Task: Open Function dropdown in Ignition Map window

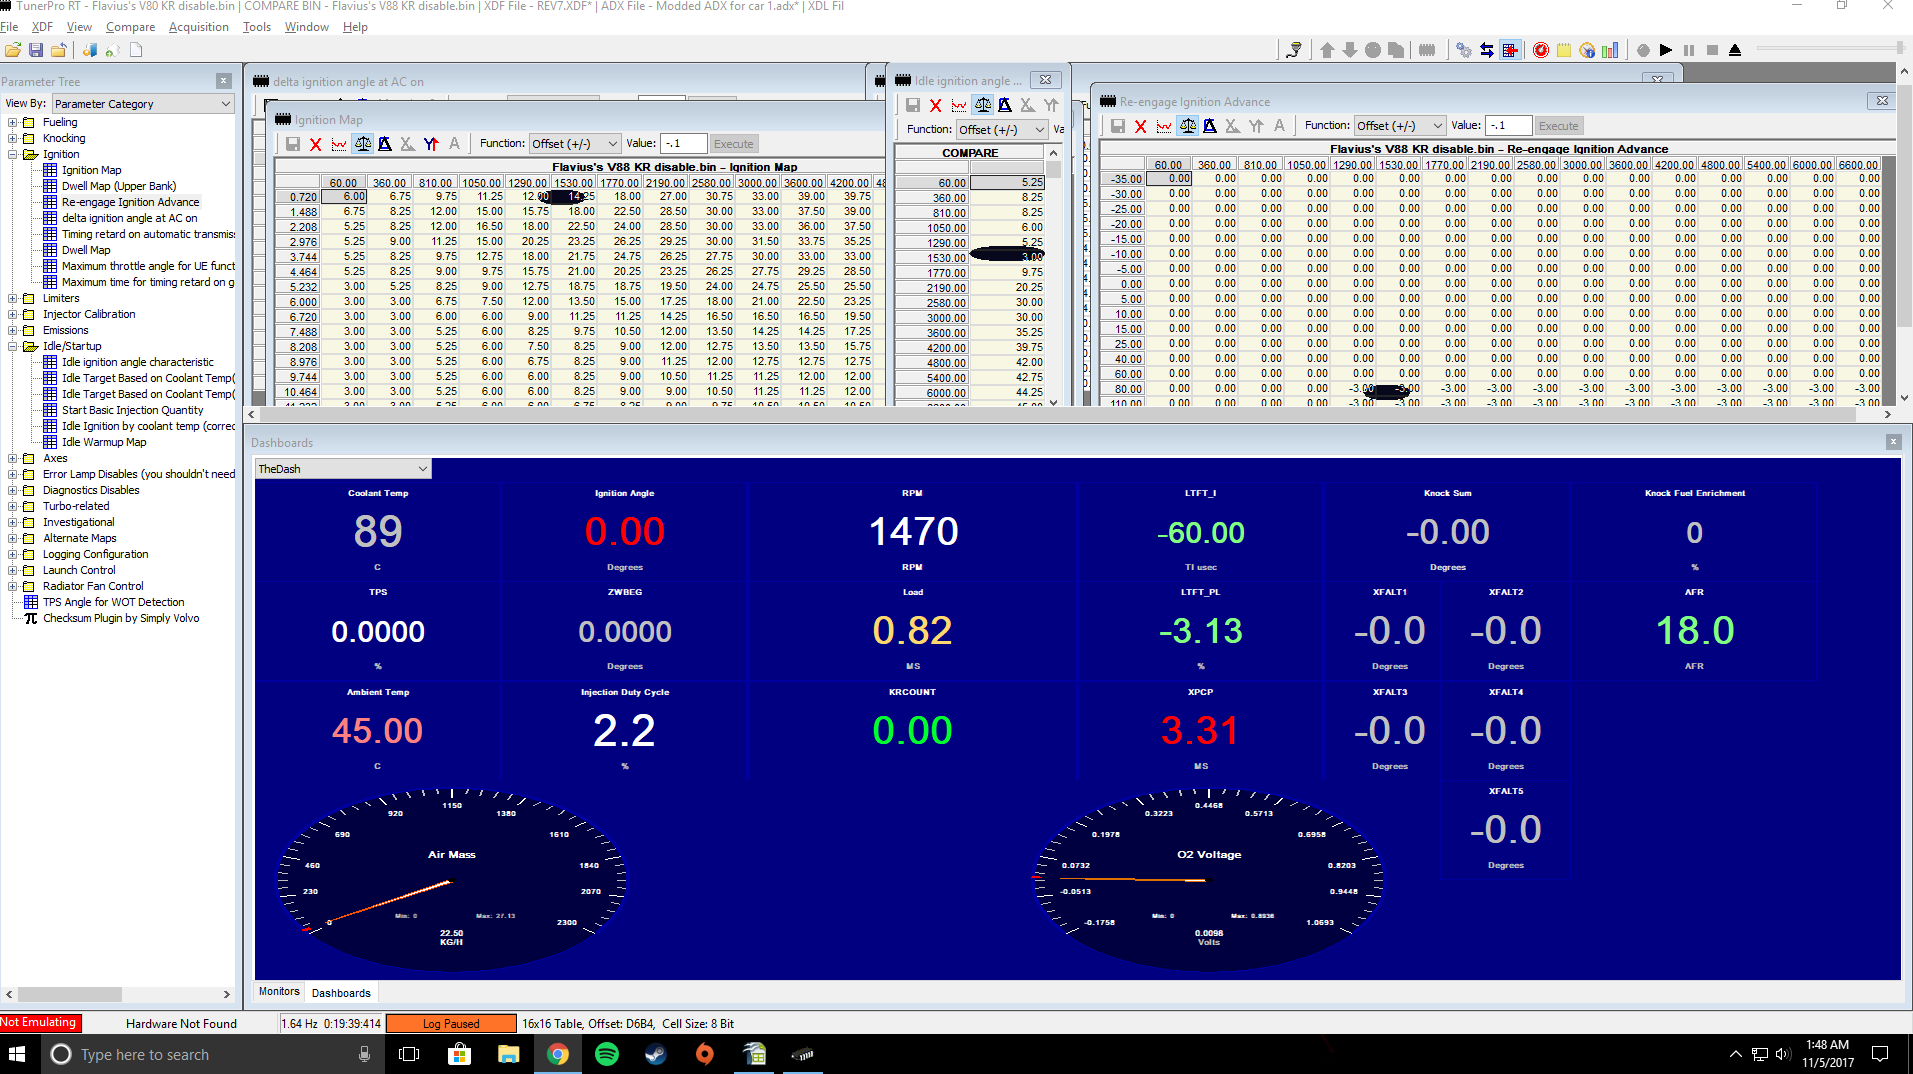Action: (x=574, y=144)
